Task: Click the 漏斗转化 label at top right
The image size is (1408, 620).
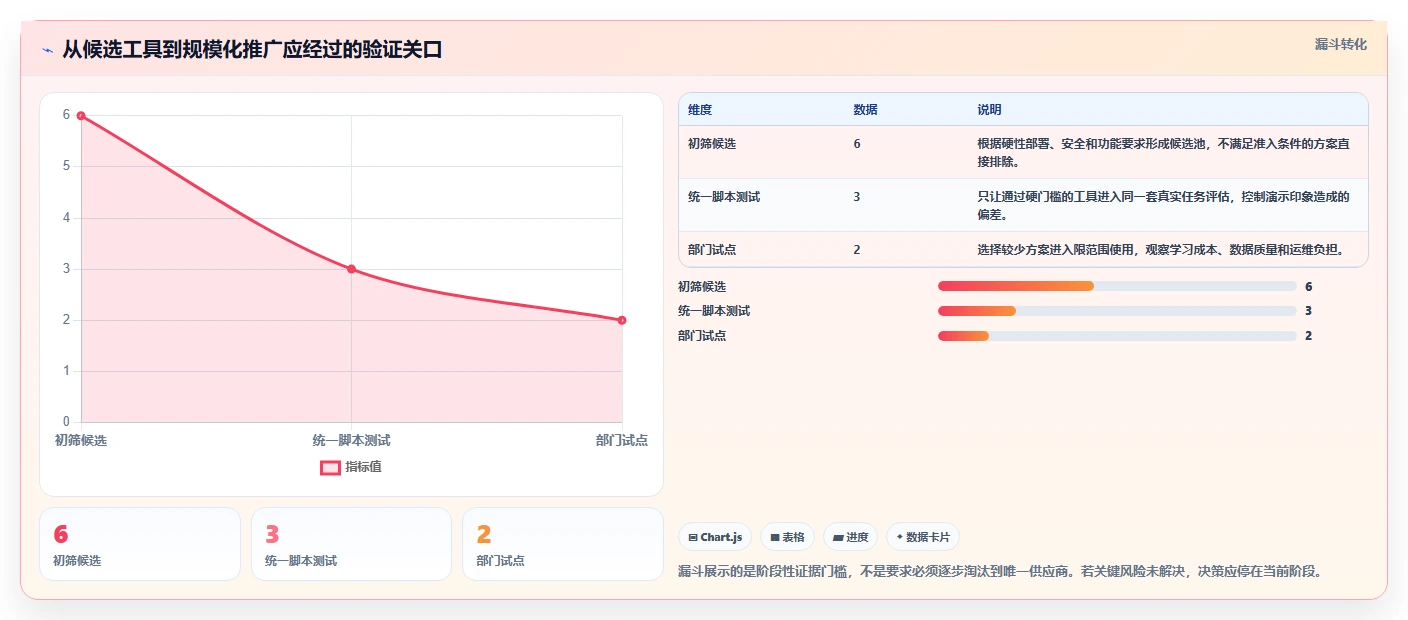Action: [1340, 44]
